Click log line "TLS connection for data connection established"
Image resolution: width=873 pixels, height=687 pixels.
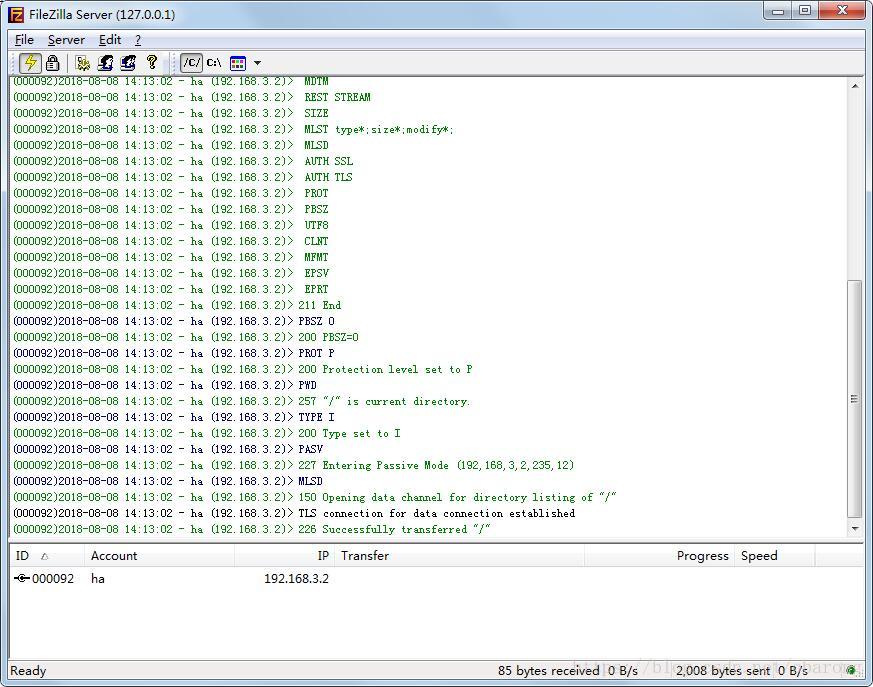point(294,513)
